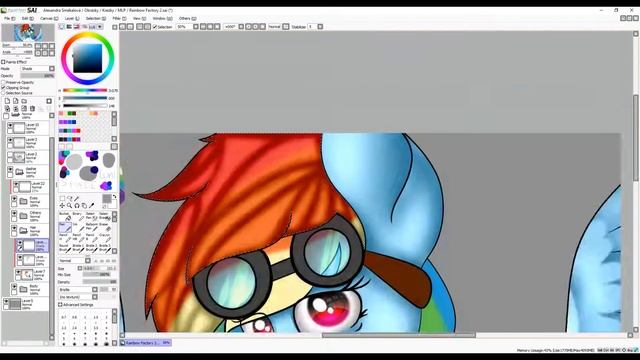This screenshot has width=640, height=360.
Task: Open the layer Mode dropdown showing Shade
Action: [x=38, y=69]
